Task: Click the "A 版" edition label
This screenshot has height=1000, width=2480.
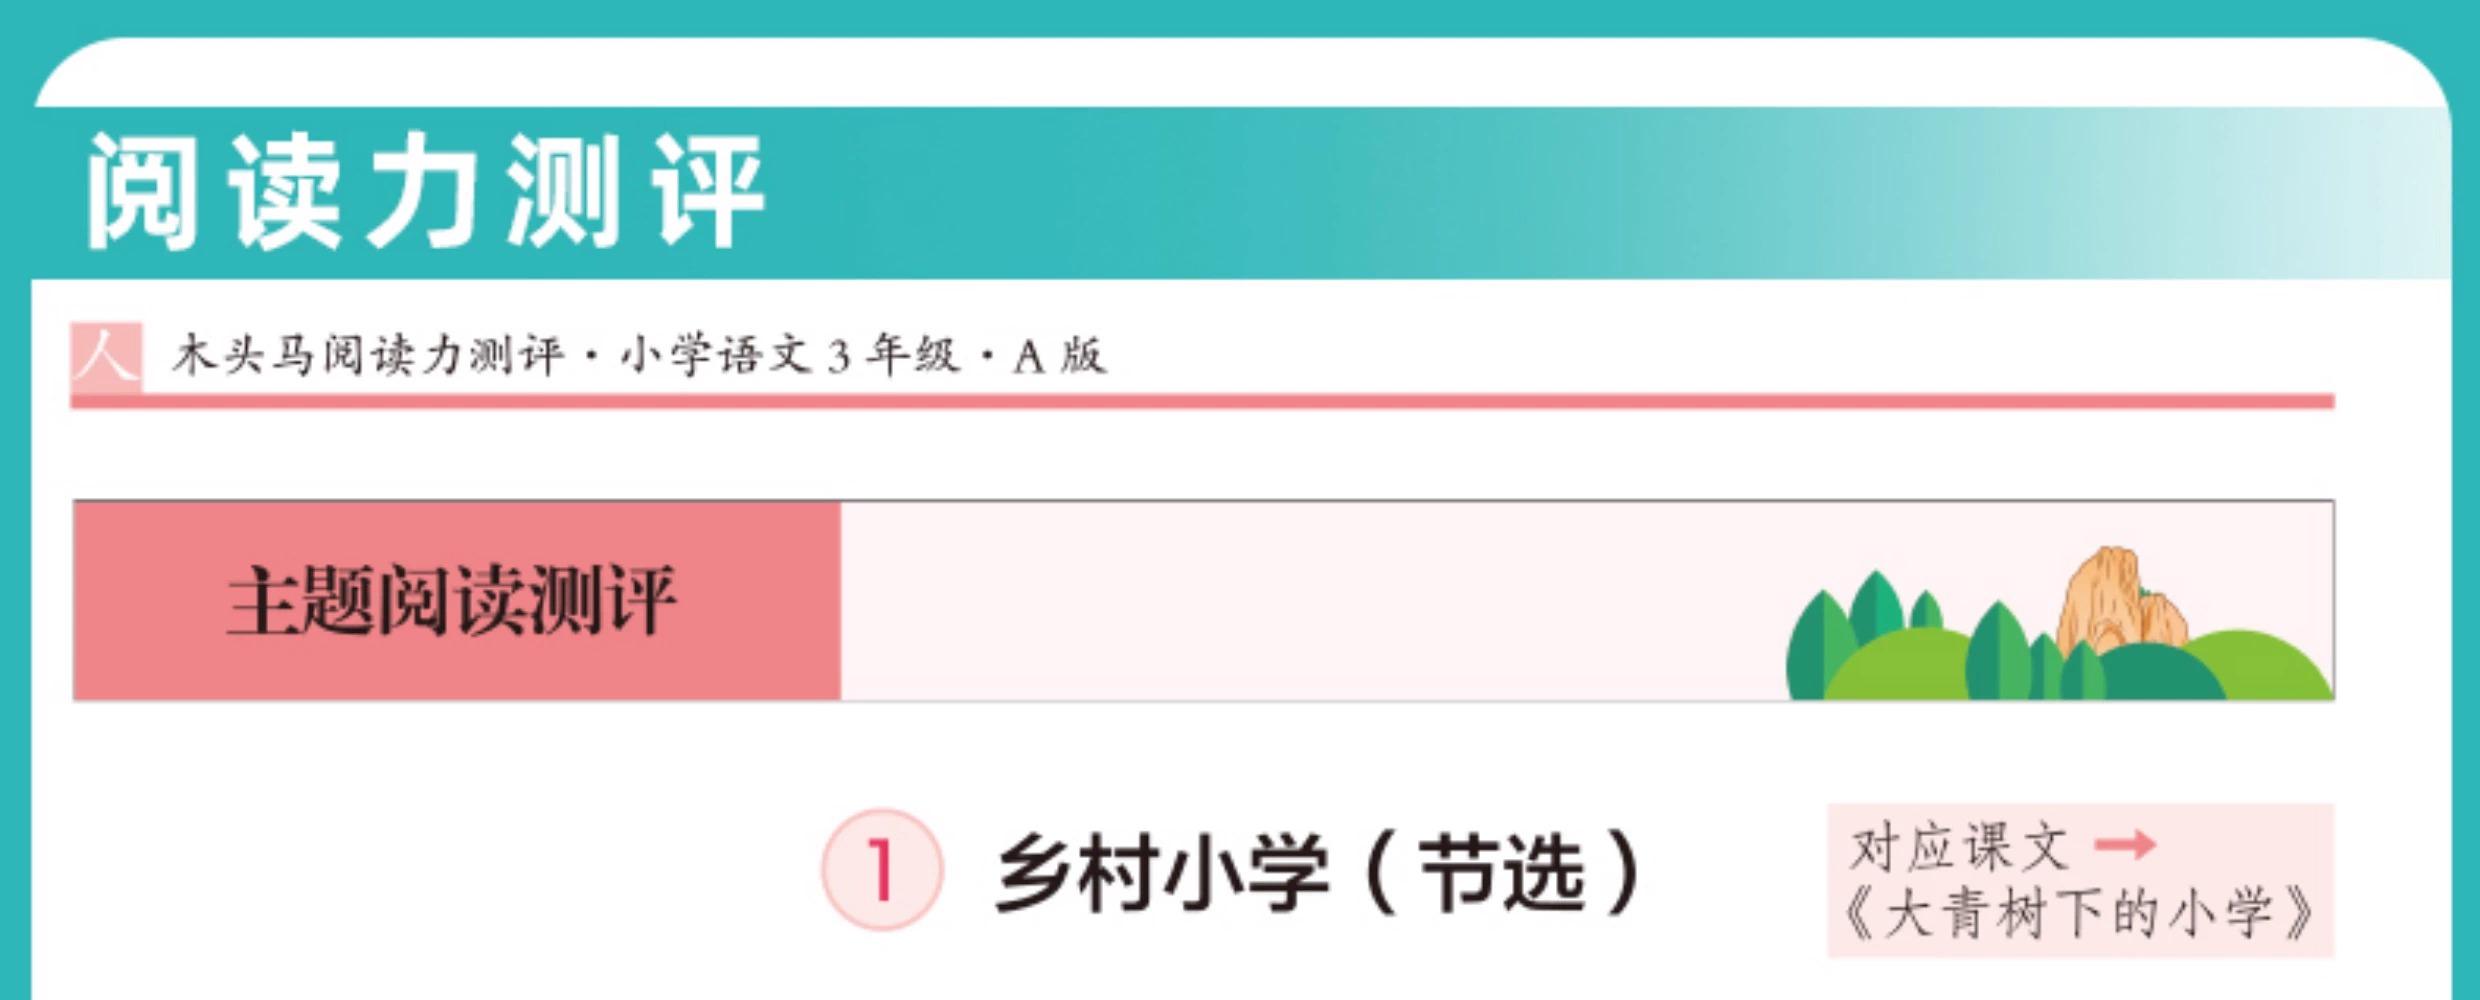Action: (1059, 356)
